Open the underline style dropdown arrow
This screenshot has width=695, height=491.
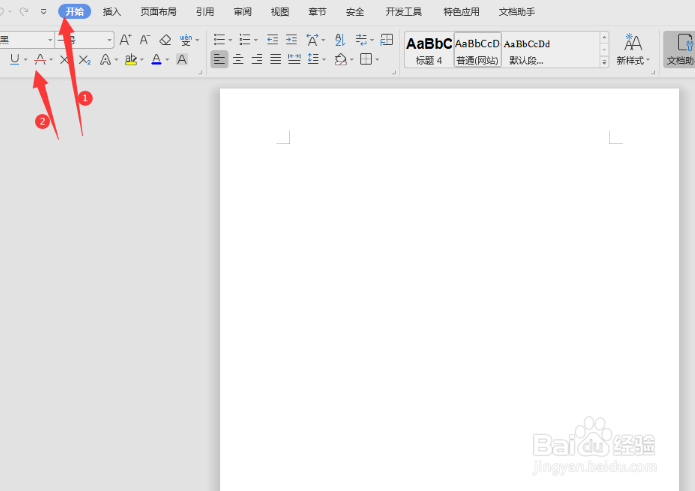pos(26,59)
